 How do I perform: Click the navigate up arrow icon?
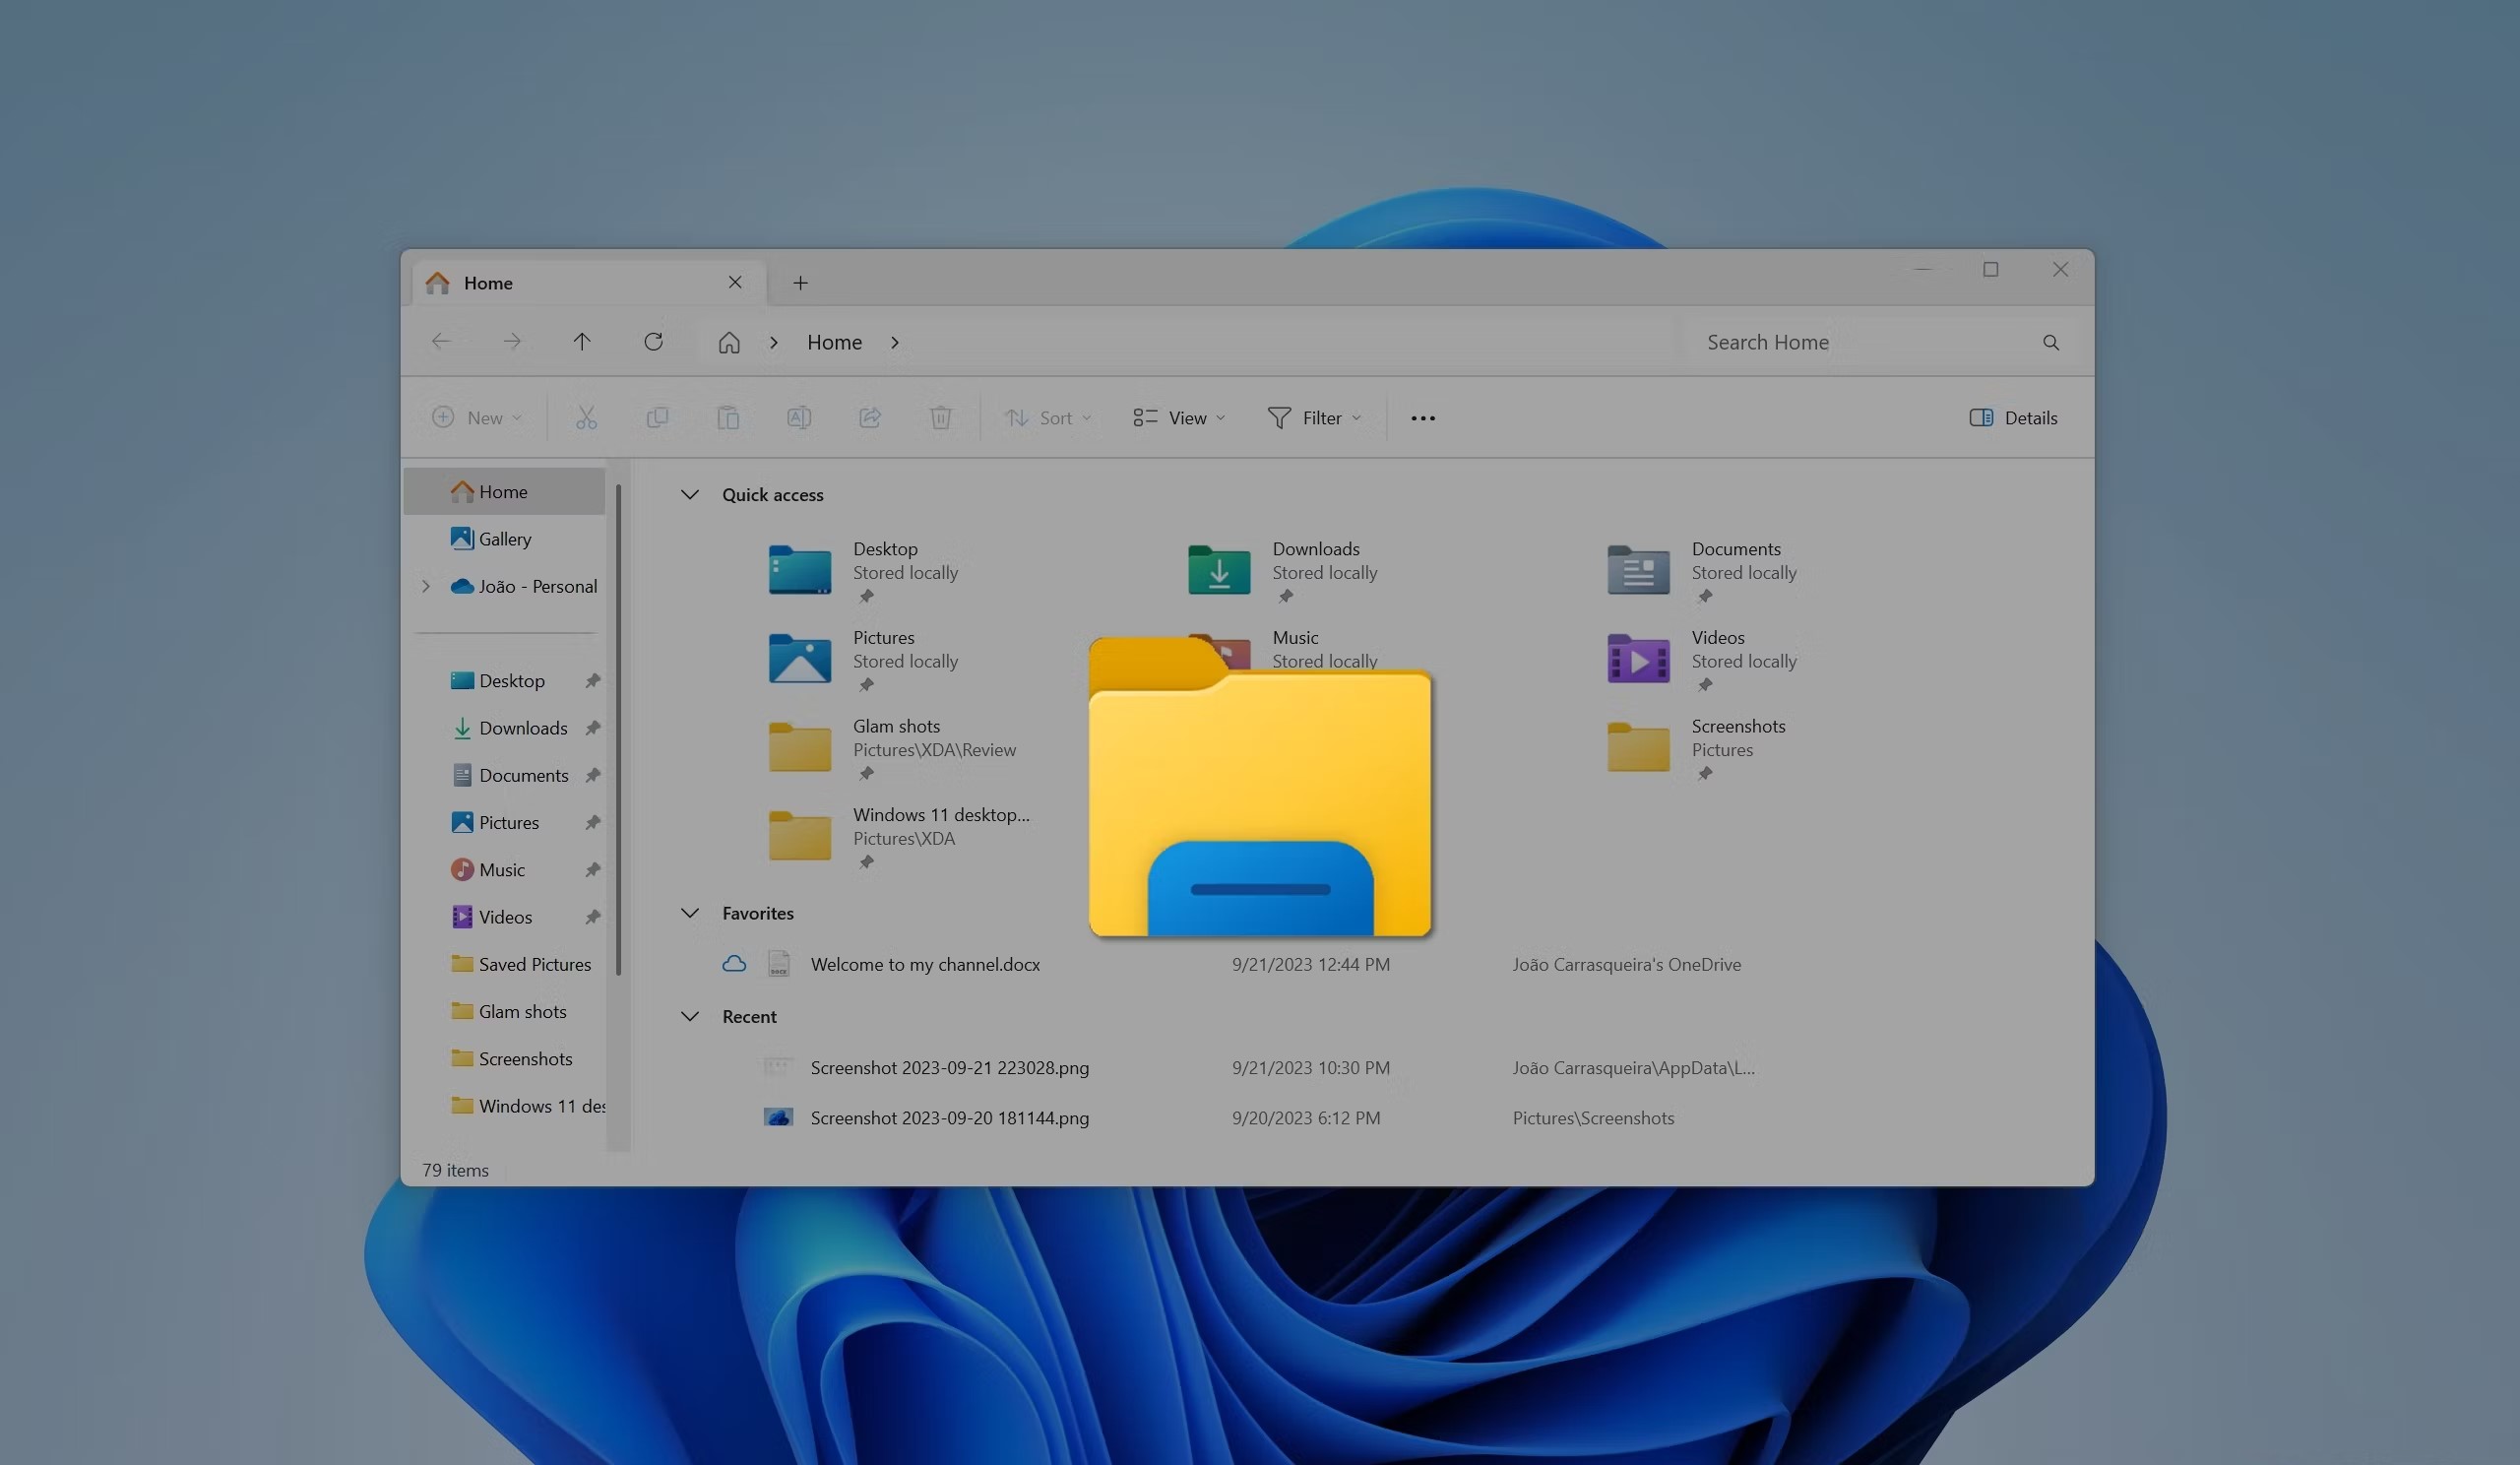tap(583, 341)
